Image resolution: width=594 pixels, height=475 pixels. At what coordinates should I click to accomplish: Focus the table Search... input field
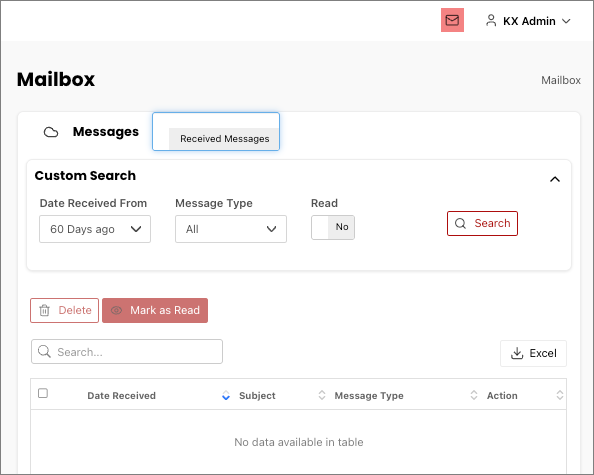pos(127,352)
